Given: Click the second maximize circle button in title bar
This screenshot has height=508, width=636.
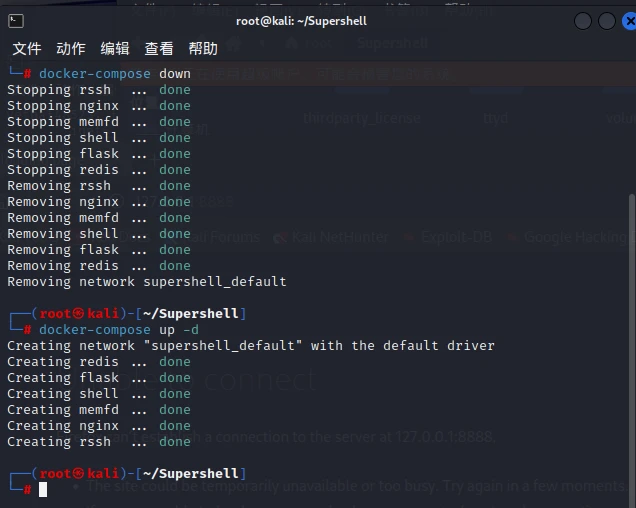Looking at the screenshot, I should [x=607, y=21].
